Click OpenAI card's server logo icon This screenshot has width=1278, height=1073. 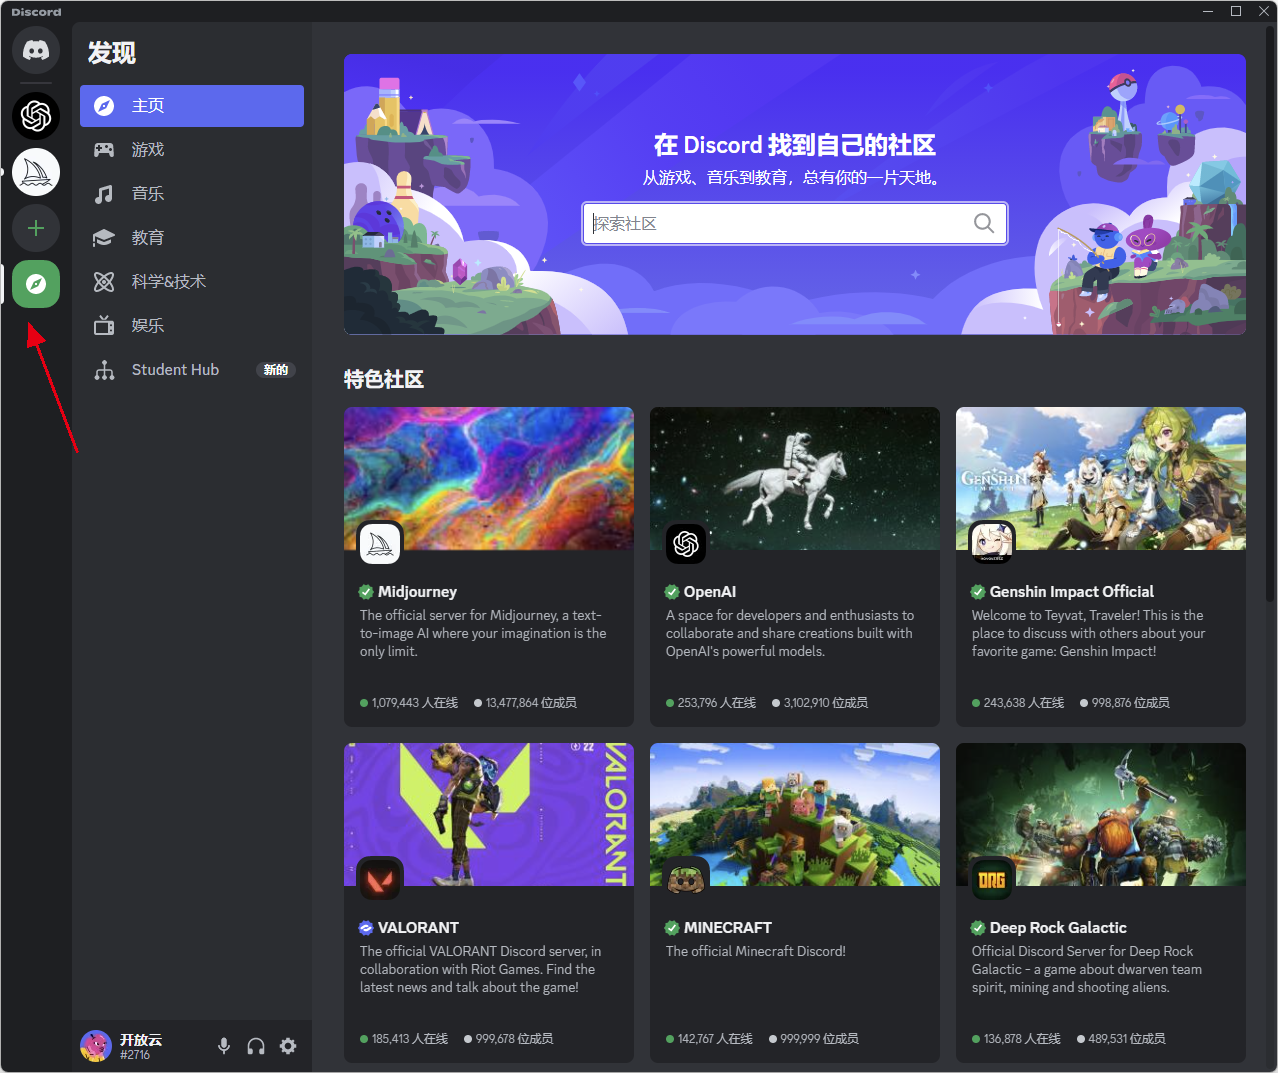click(x=686, y=543)
